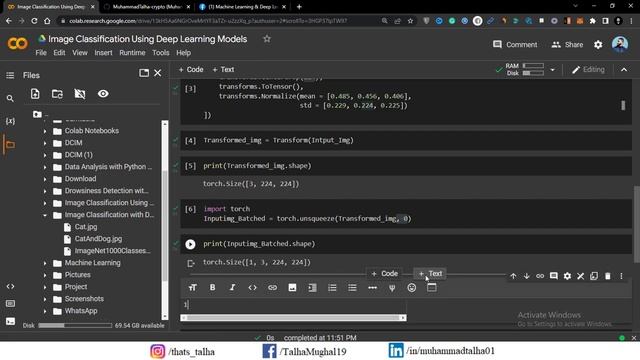Viewport: 640px width, 360px height.
Task: Expand the Screenshots folder
Action: [45, 299]
